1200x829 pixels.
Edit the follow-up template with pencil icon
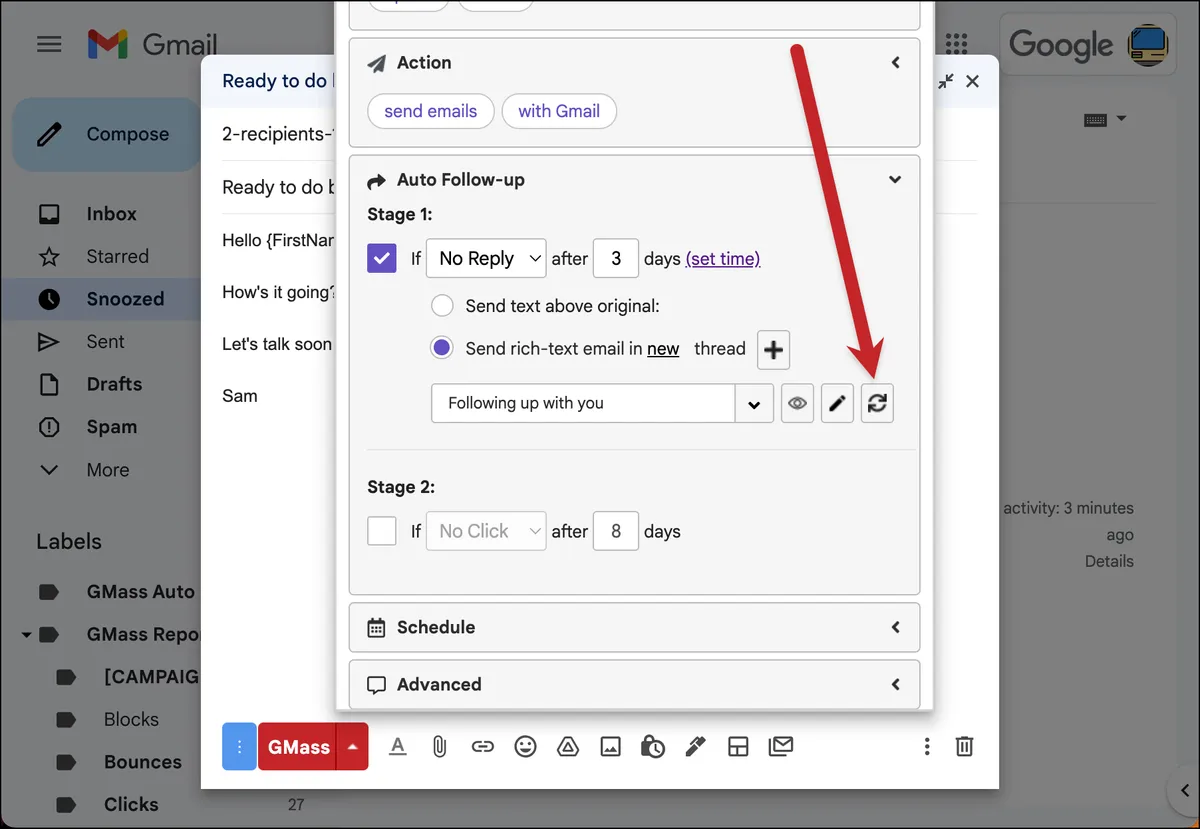(x=837, y=404)
